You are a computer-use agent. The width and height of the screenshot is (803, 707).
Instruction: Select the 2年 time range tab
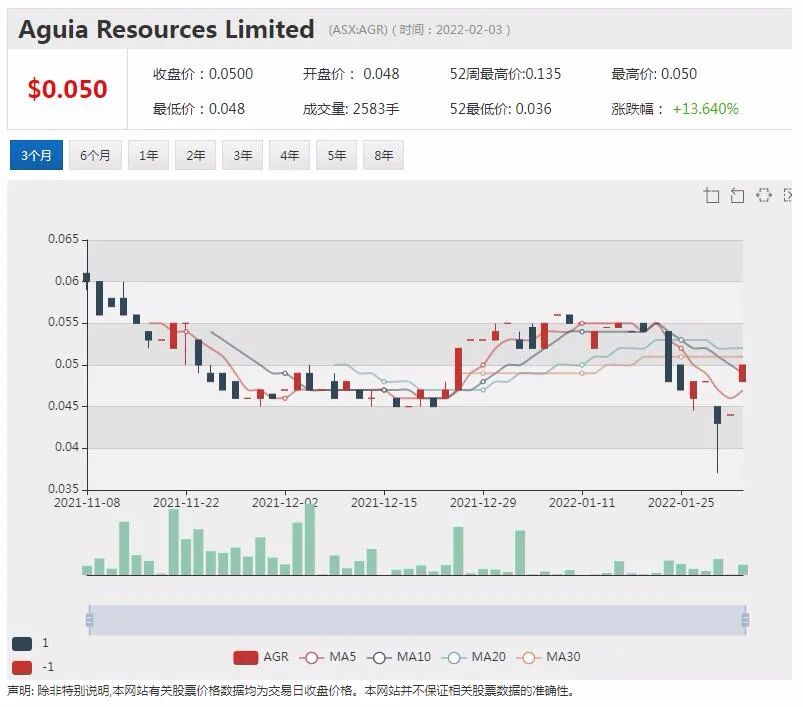196,155
